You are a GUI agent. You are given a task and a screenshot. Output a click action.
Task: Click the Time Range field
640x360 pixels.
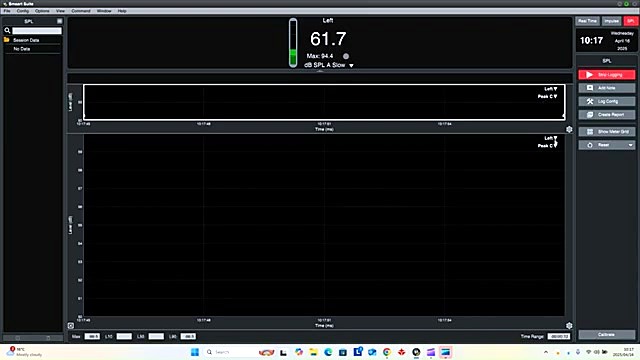pyautogui.click(x=559, y=336)
